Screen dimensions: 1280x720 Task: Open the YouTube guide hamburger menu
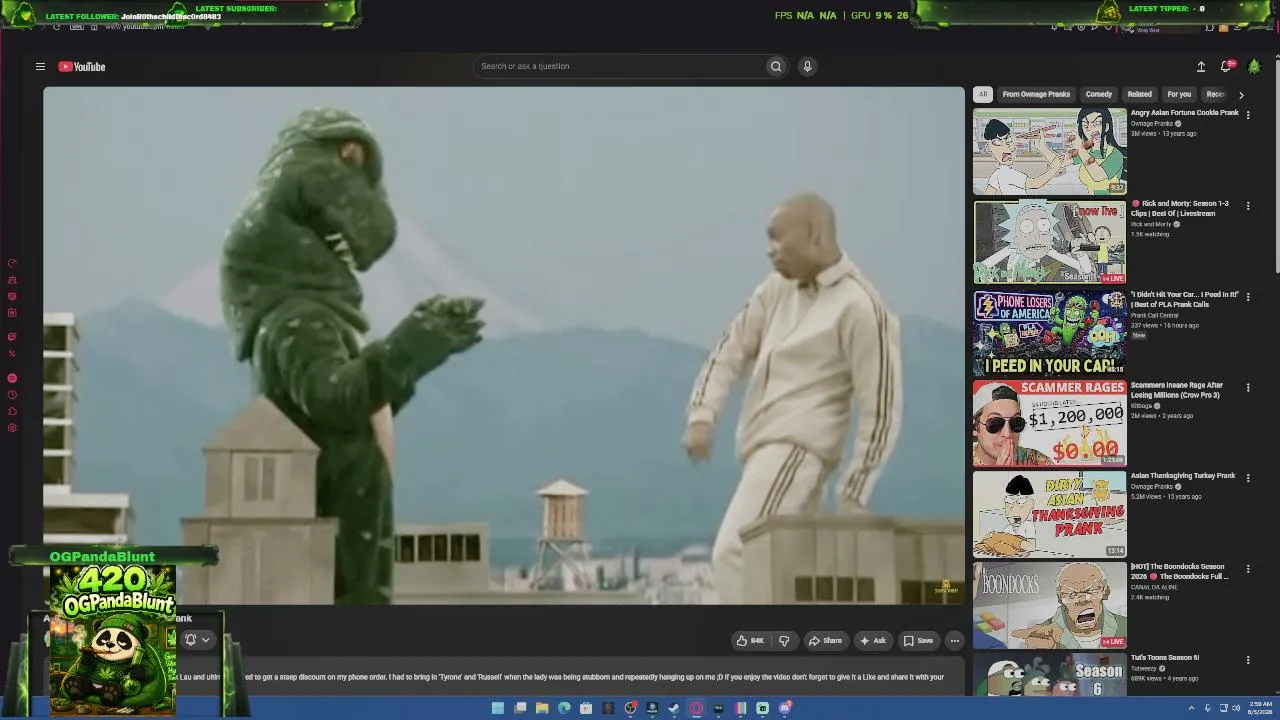[x=40, y=66]
